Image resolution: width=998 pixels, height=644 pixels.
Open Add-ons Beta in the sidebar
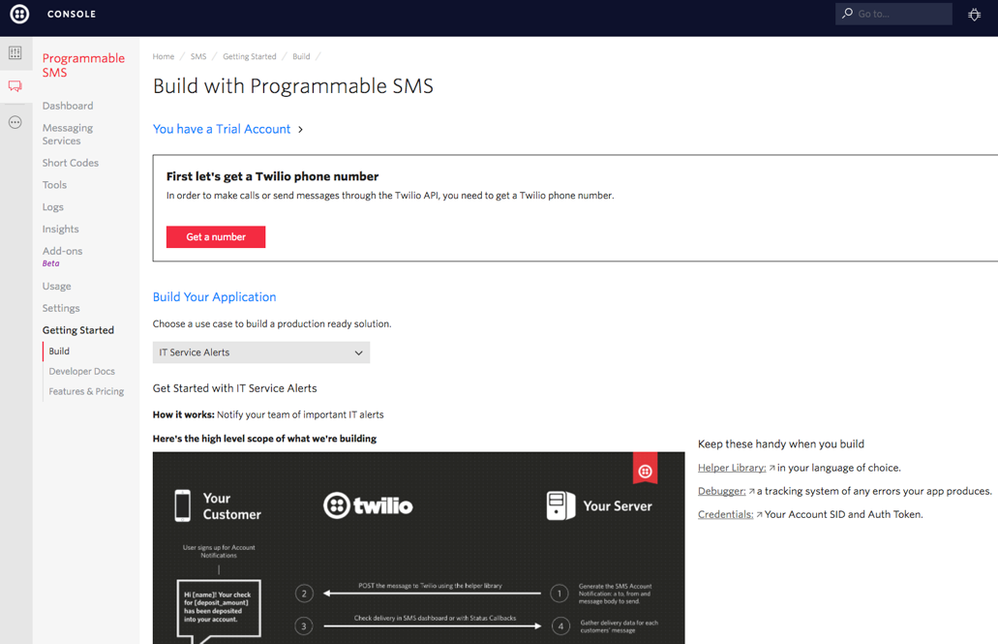[x=62, y=256]
